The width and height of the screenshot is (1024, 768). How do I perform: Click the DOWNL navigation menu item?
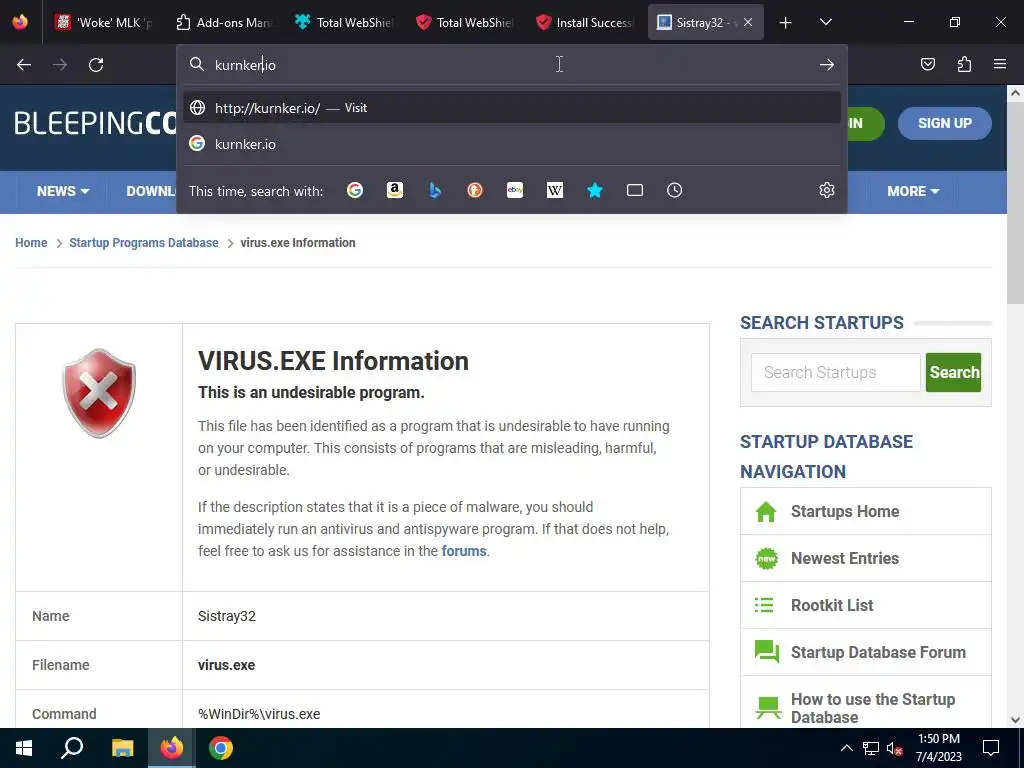151,191
